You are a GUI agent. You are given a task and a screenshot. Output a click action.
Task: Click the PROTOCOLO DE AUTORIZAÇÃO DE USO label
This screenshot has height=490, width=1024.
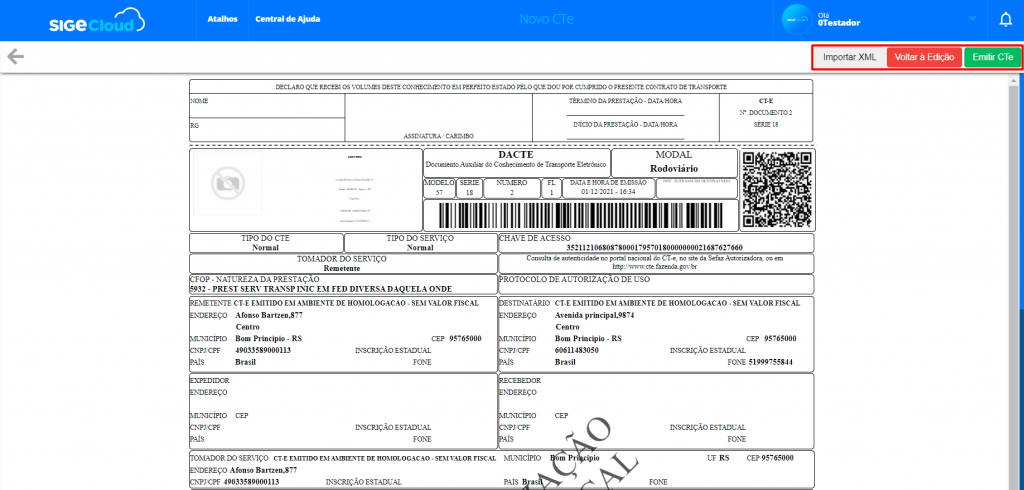(575, 279)
